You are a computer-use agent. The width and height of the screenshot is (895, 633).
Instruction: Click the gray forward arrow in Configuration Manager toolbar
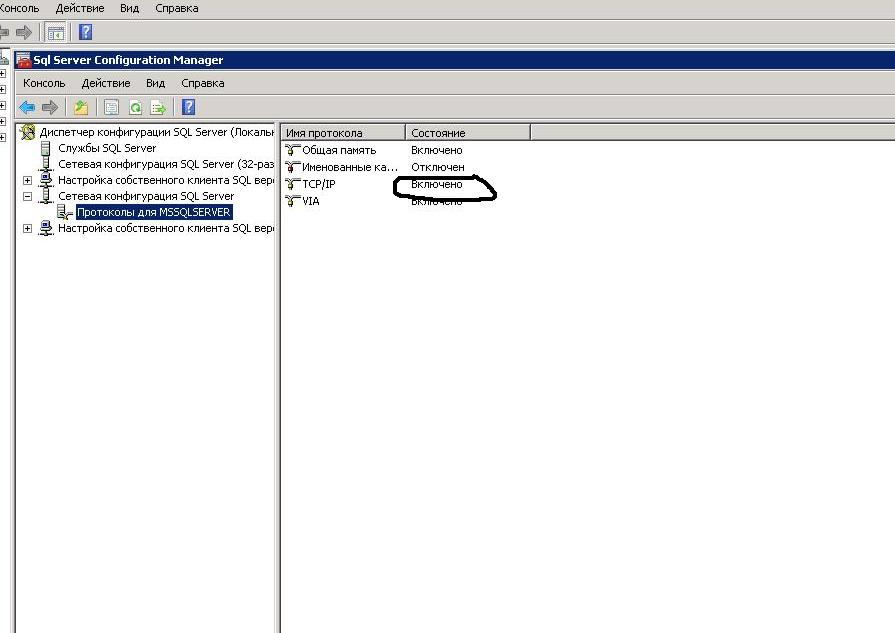(x=50, y=107)
